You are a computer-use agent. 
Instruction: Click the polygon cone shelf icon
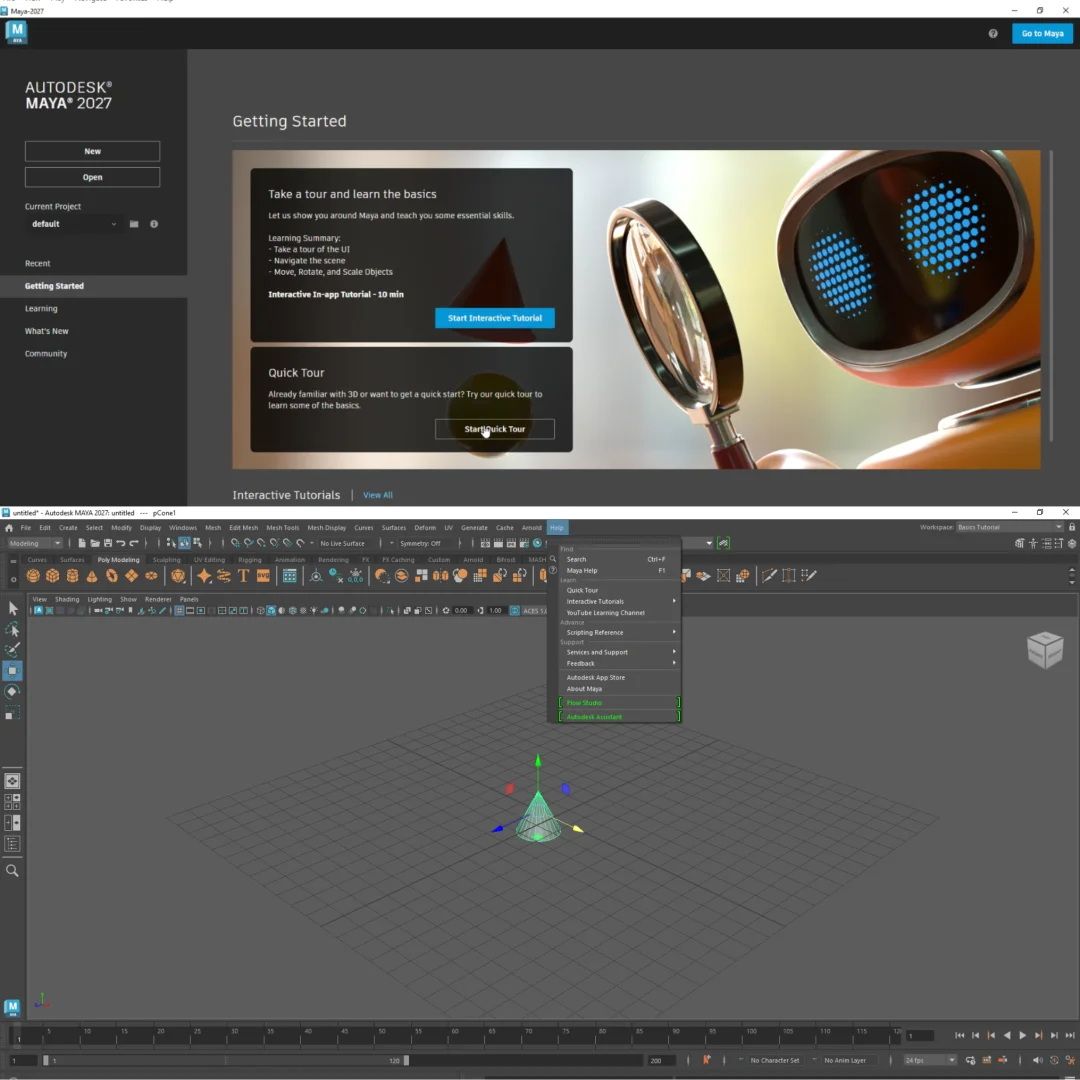tap(92, 576)
